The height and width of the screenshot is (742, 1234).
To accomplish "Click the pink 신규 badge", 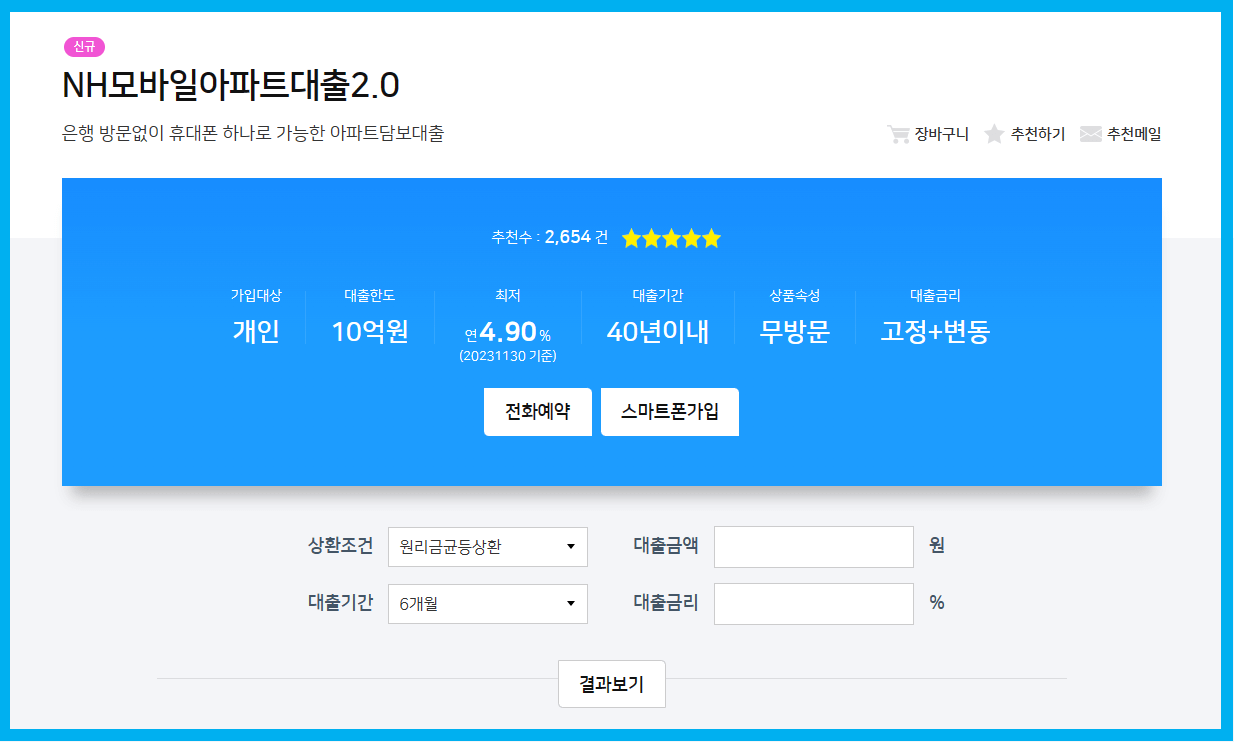I will pos(84,47).
